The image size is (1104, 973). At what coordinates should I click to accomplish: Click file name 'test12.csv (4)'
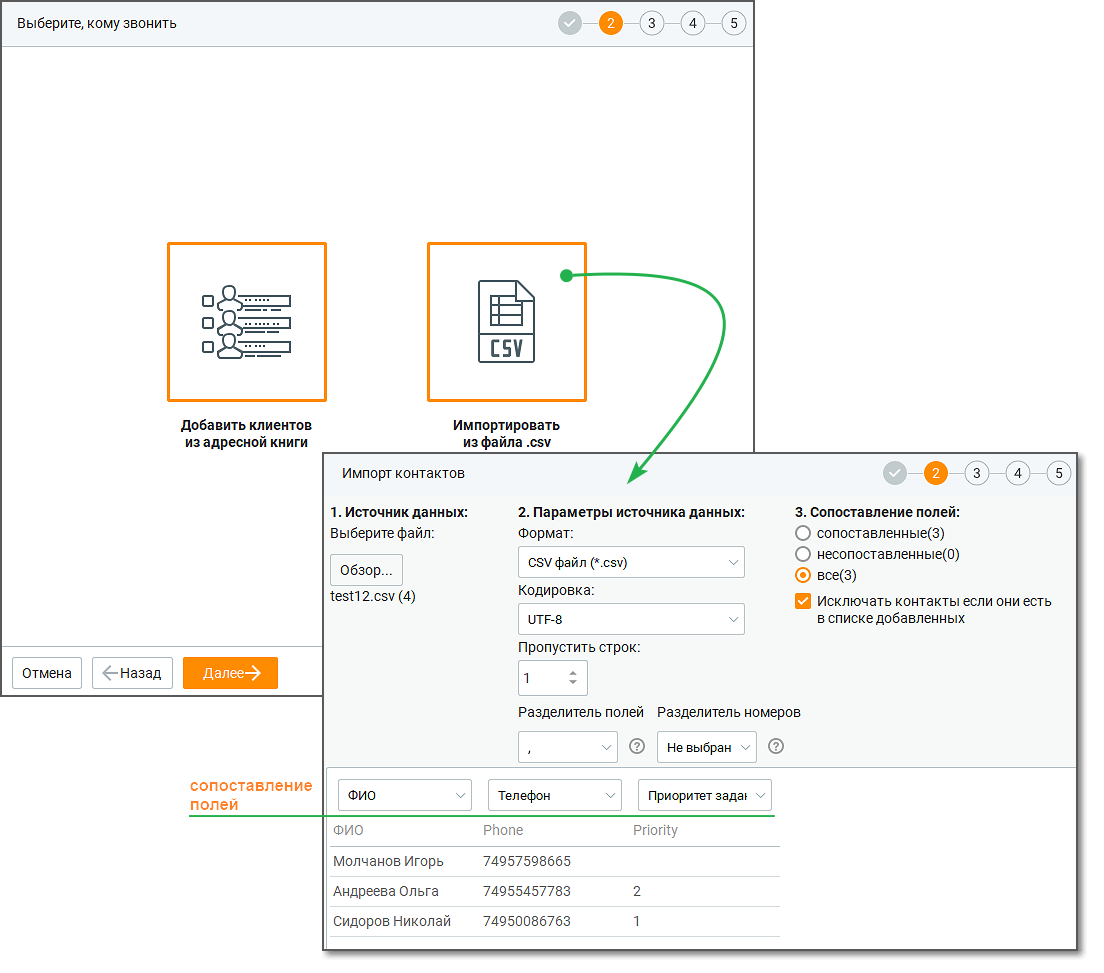(x=372, y=596)
